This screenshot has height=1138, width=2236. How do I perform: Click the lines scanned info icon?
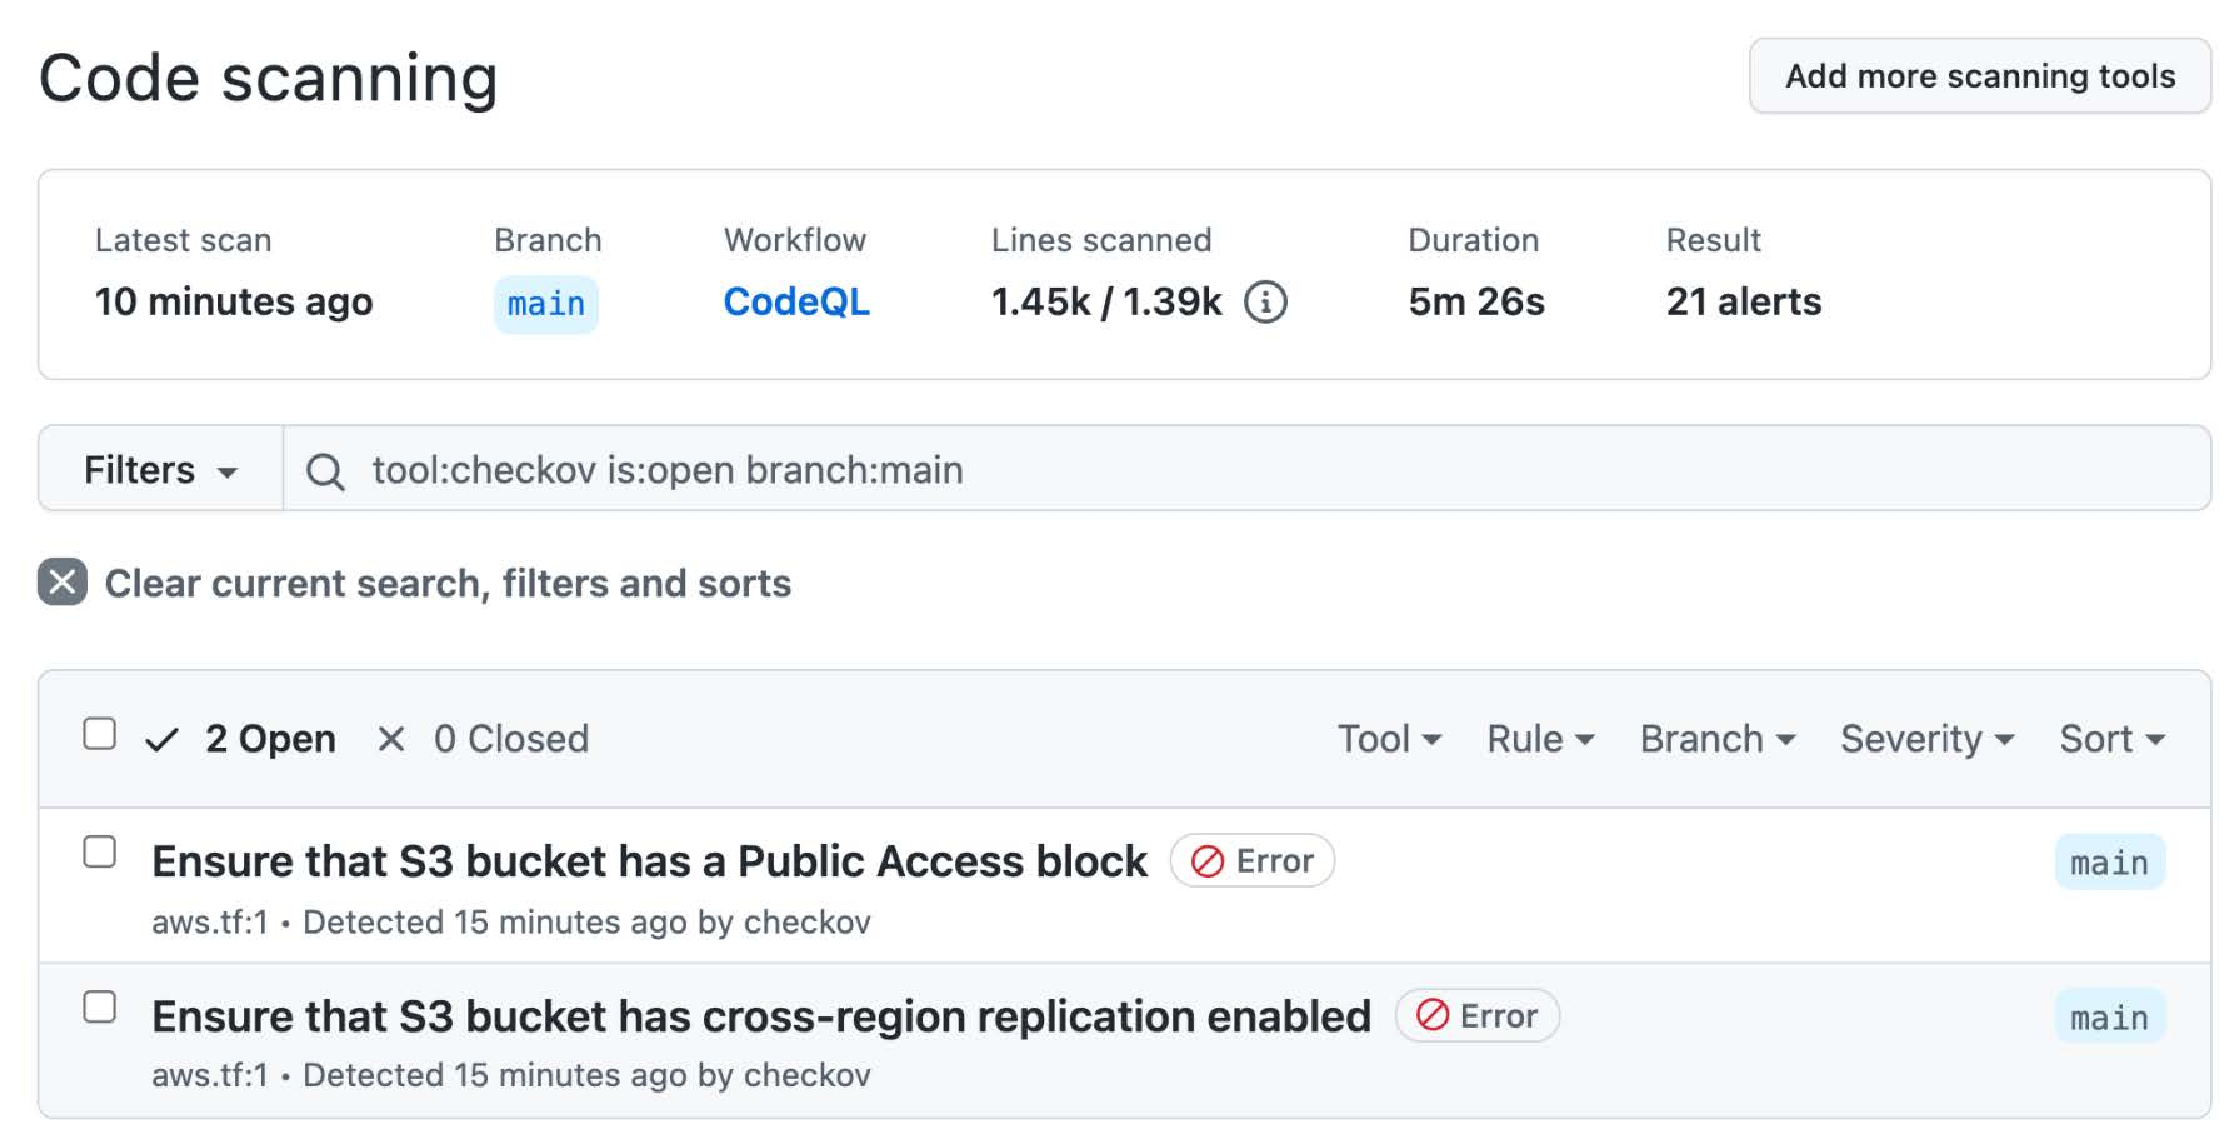(1265, 302)
